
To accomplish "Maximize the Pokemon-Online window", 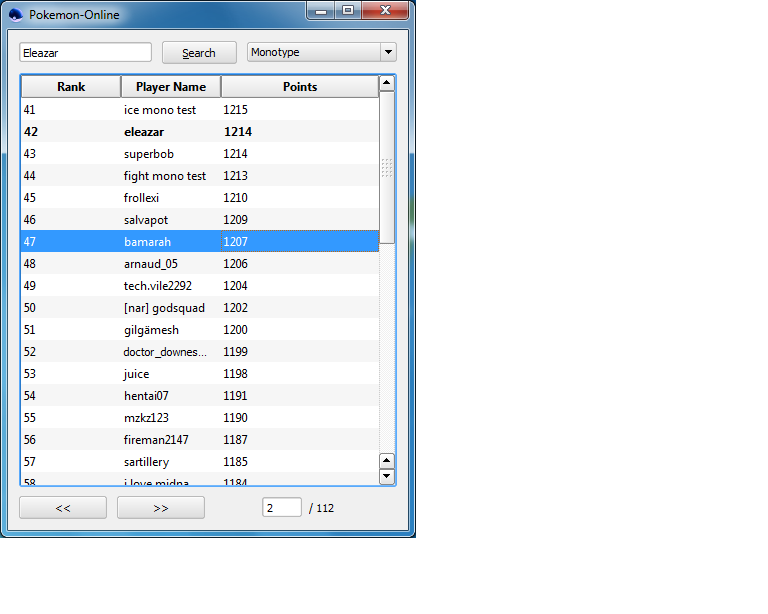I will pyautogui.click(x=348, y=11).
